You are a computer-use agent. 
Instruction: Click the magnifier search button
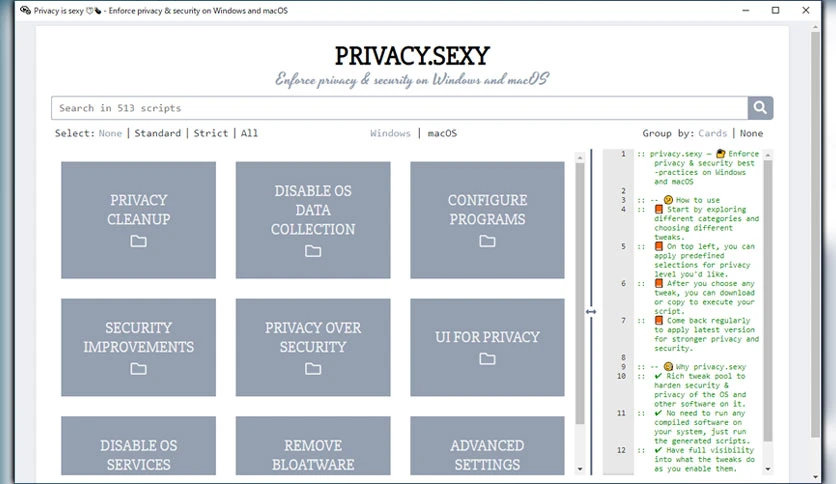click(x=760, y=108)
